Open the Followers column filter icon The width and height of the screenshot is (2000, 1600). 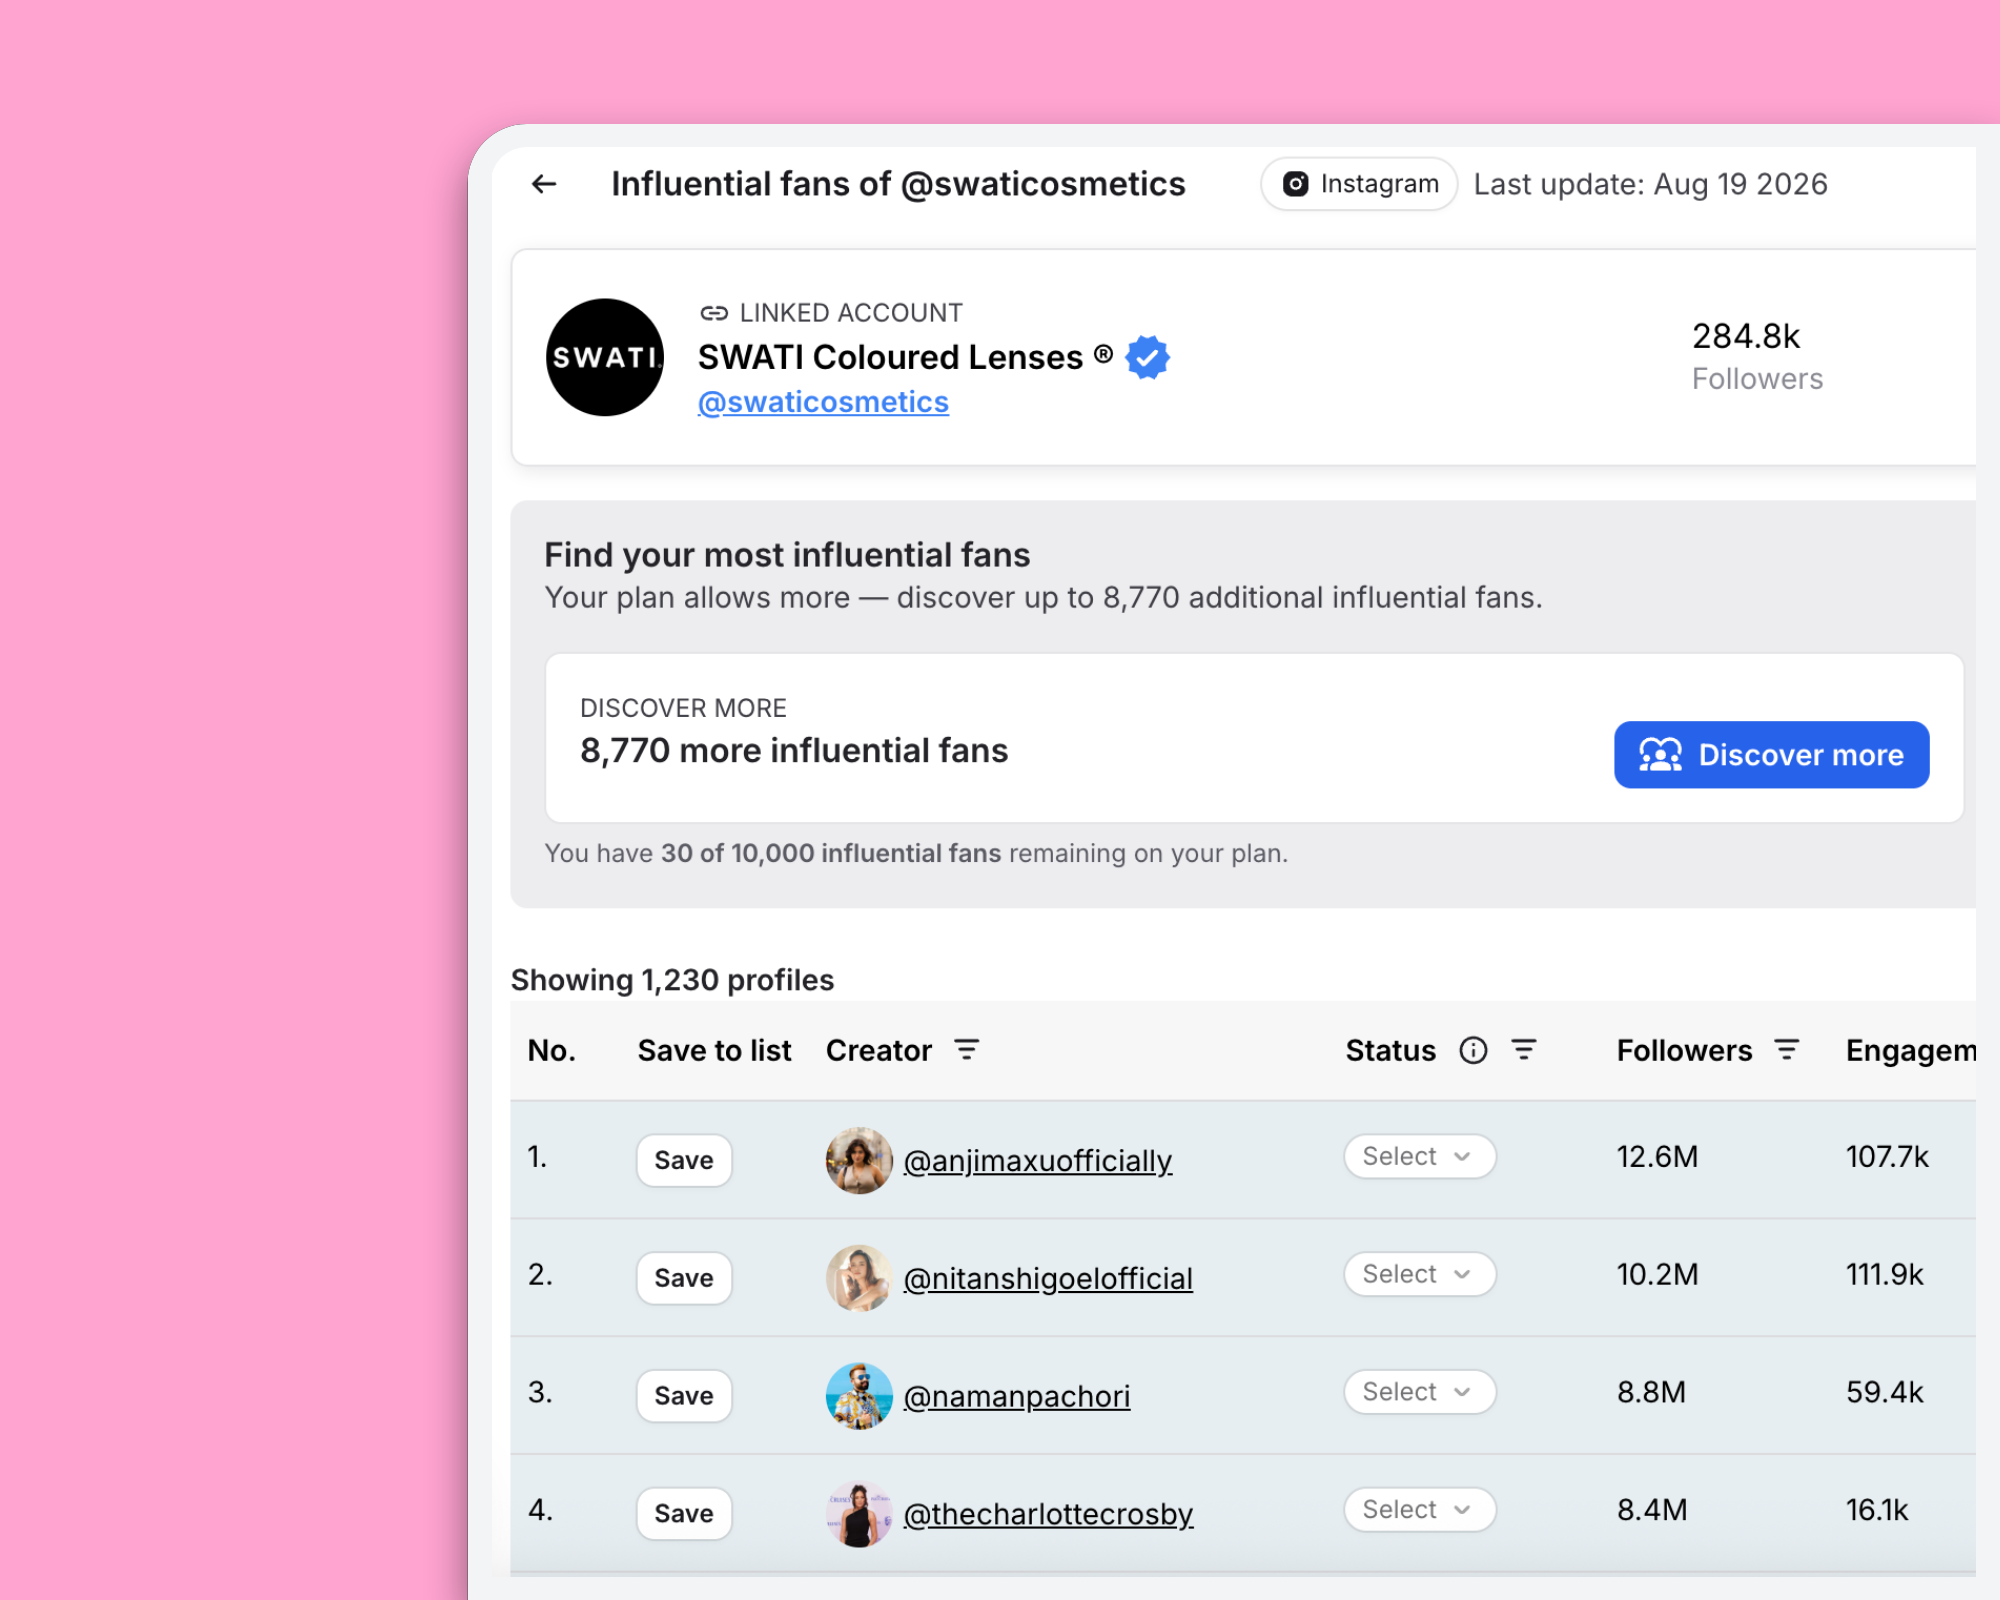(1786, 1050)
